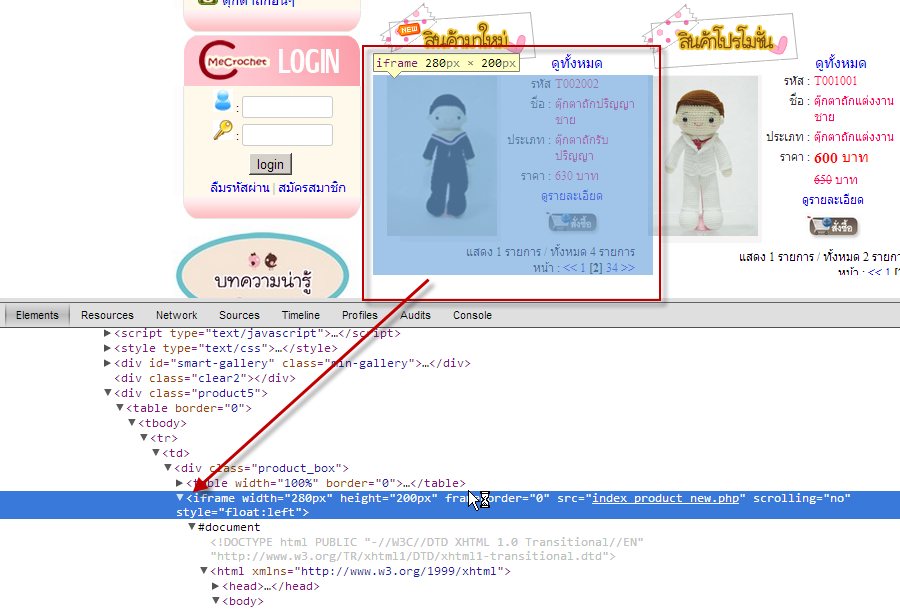Click the index_product_new.php src link

tap(665, 498)
